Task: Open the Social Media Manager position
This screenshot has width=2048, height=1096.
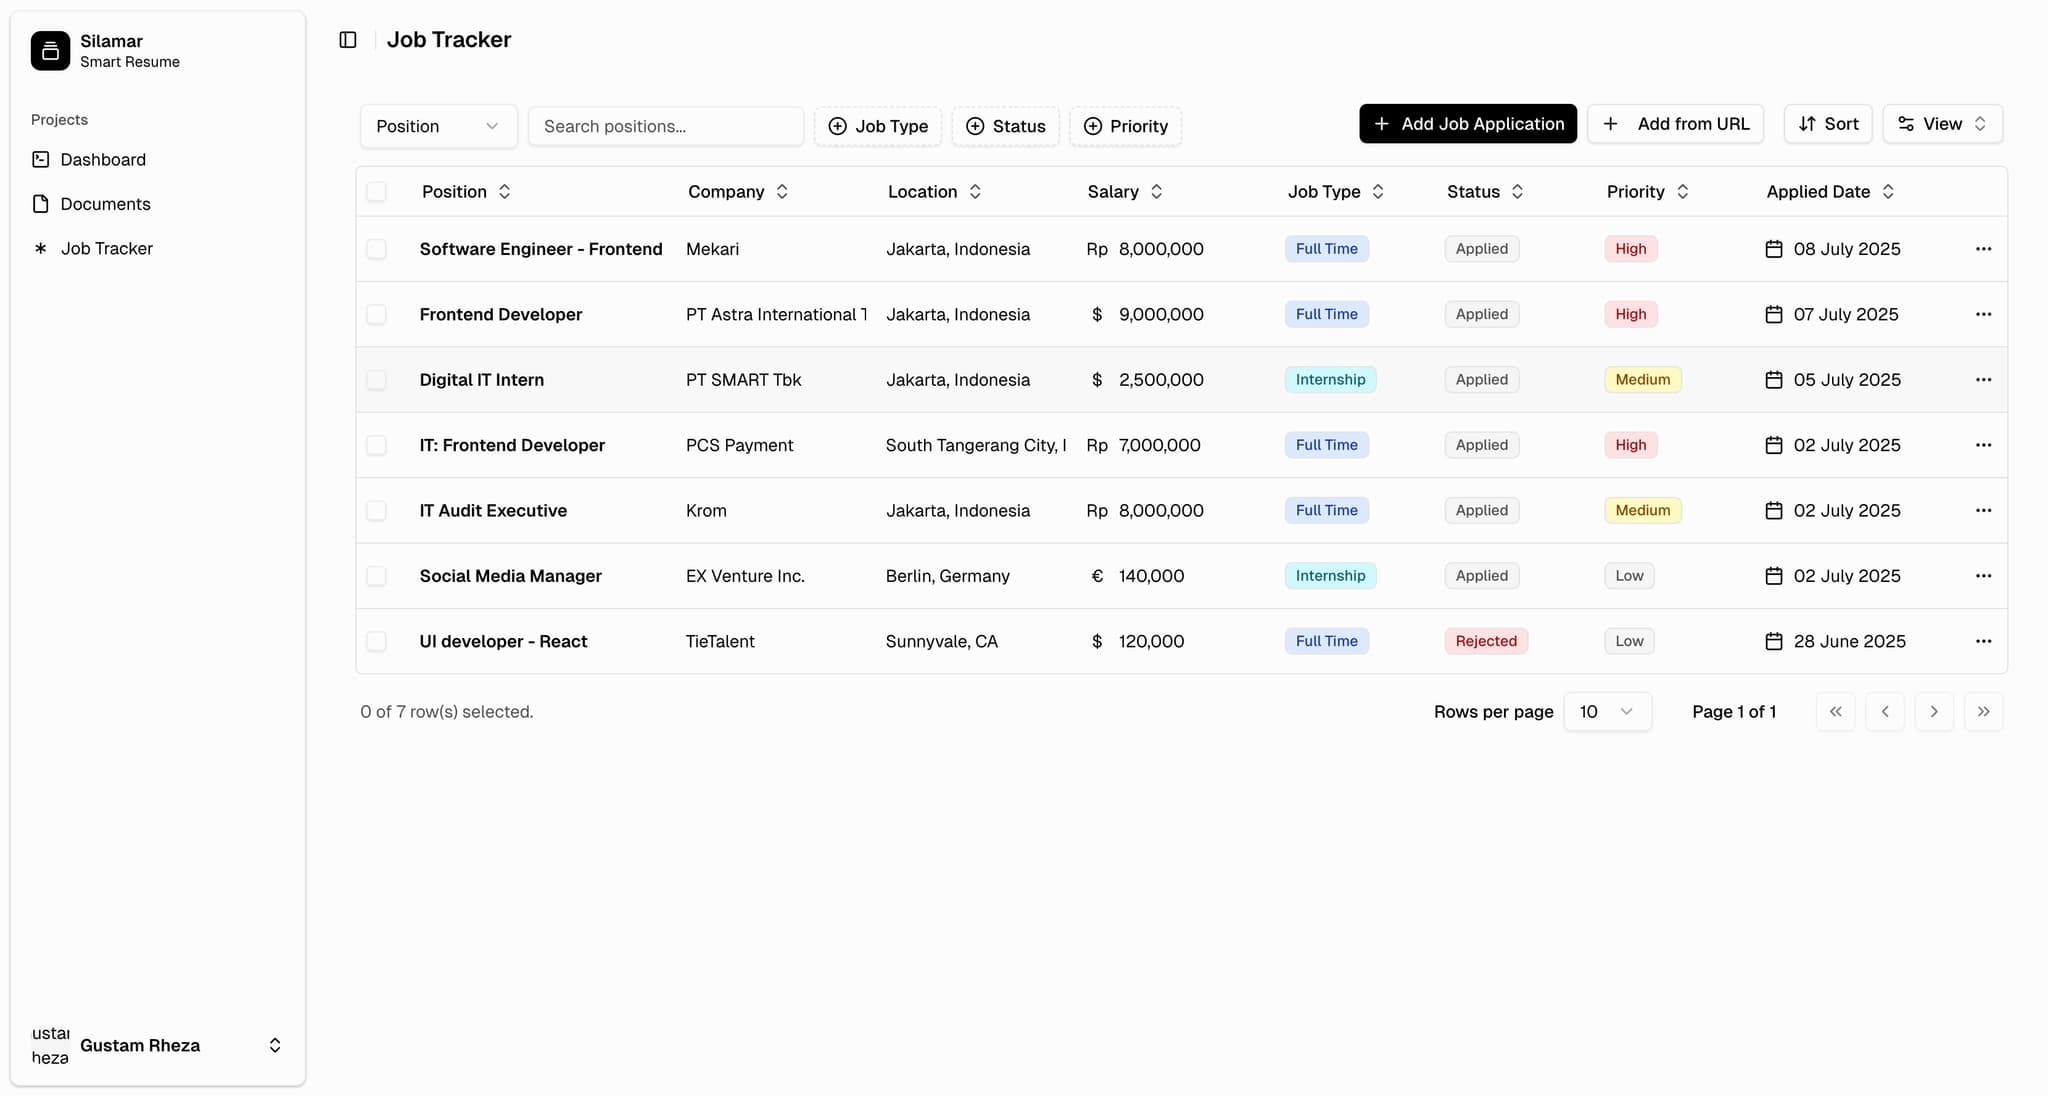Action: (x=511, y=576)
